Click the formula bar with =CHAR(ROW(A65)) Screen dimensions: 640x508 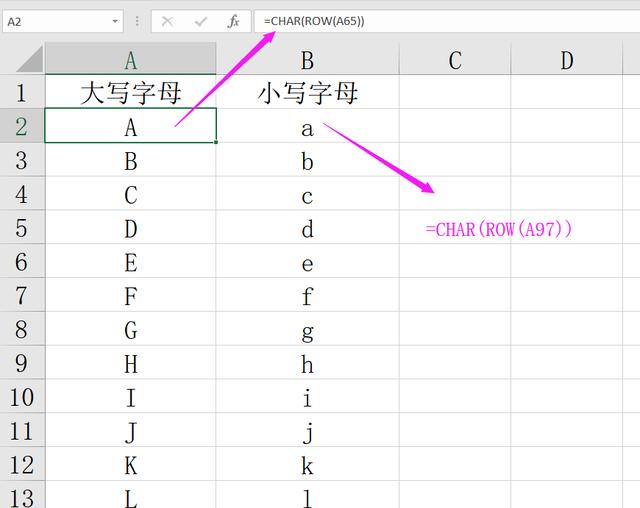(447, 21)
